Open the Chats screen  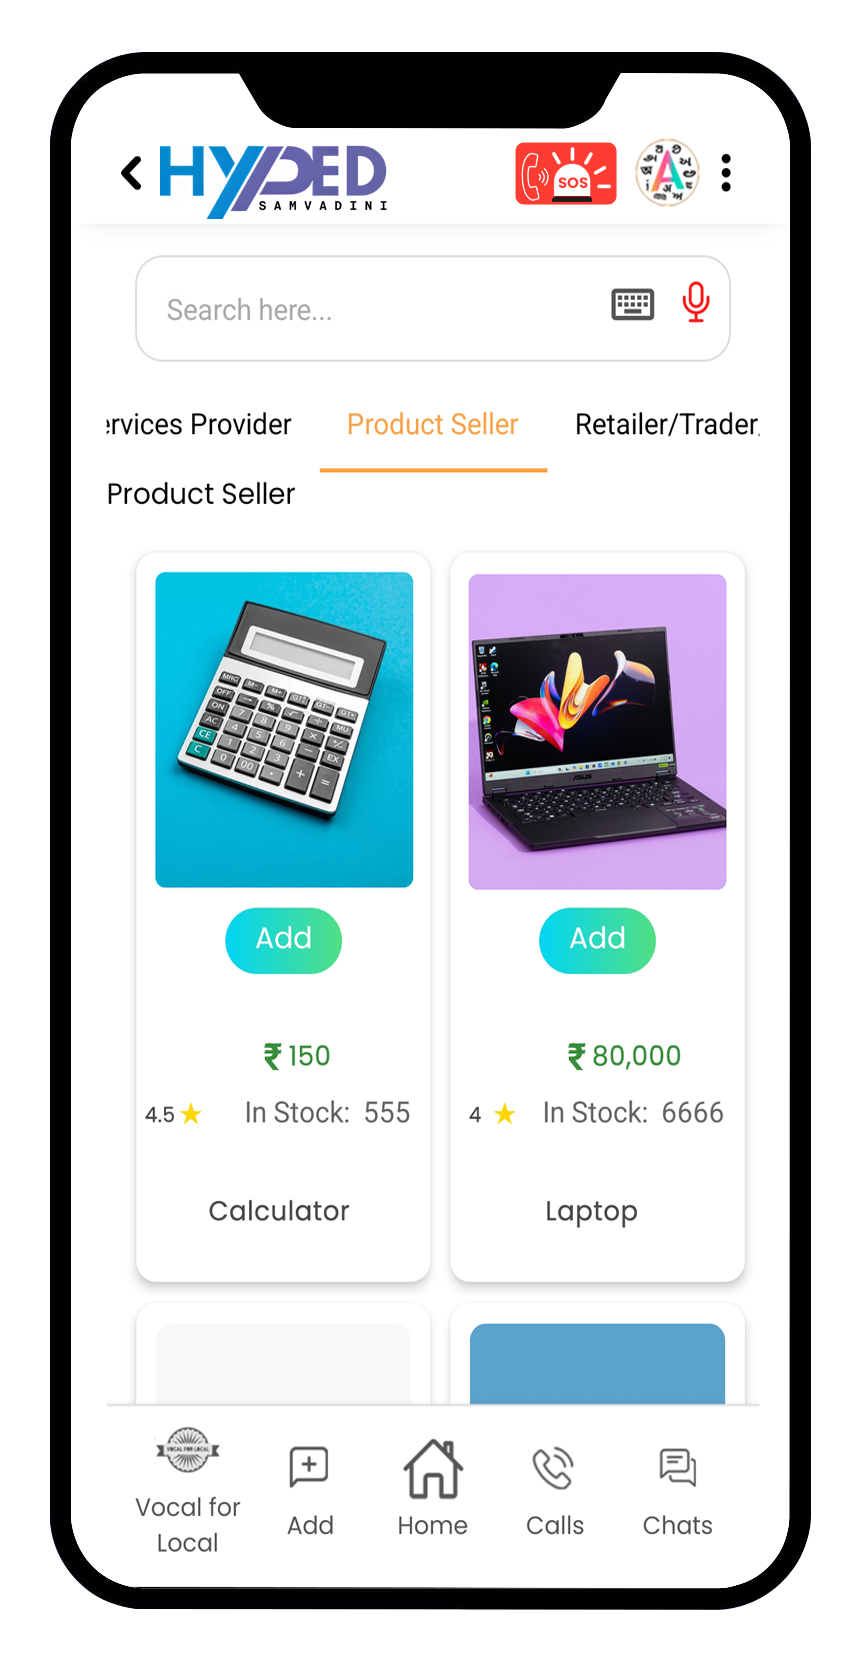pos(678,1491)
